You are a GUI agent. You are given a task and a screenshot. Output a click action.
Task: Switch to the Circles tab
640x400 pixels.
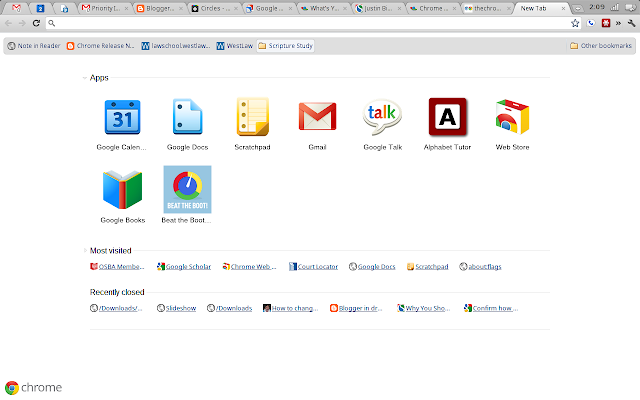tap(214, 8)
